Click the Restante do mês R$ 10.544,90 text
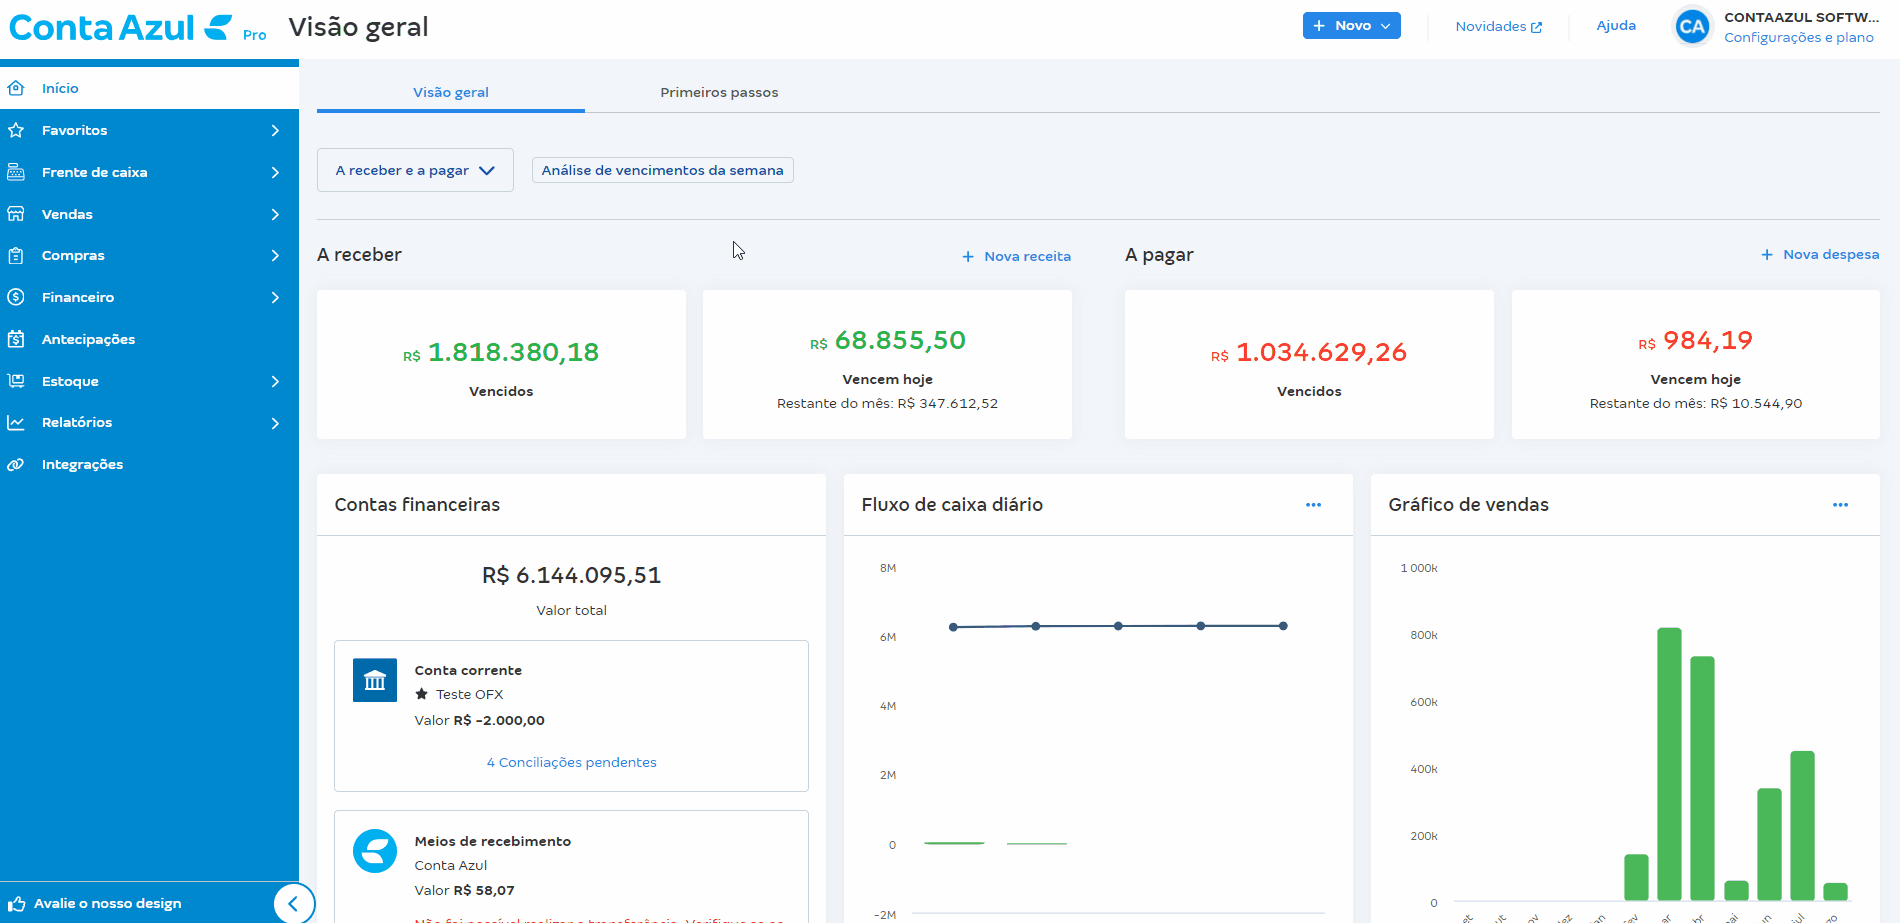The height and width of the screenshot is (923, 1900). tap(1696, 403)
